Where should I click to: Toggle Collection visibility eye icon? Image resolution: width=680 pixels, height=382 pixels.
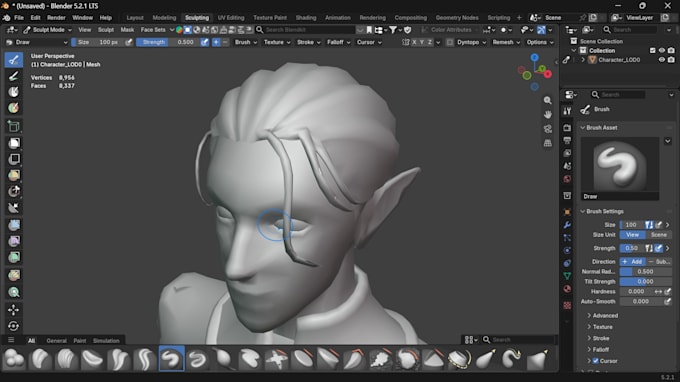click(662, 51)
